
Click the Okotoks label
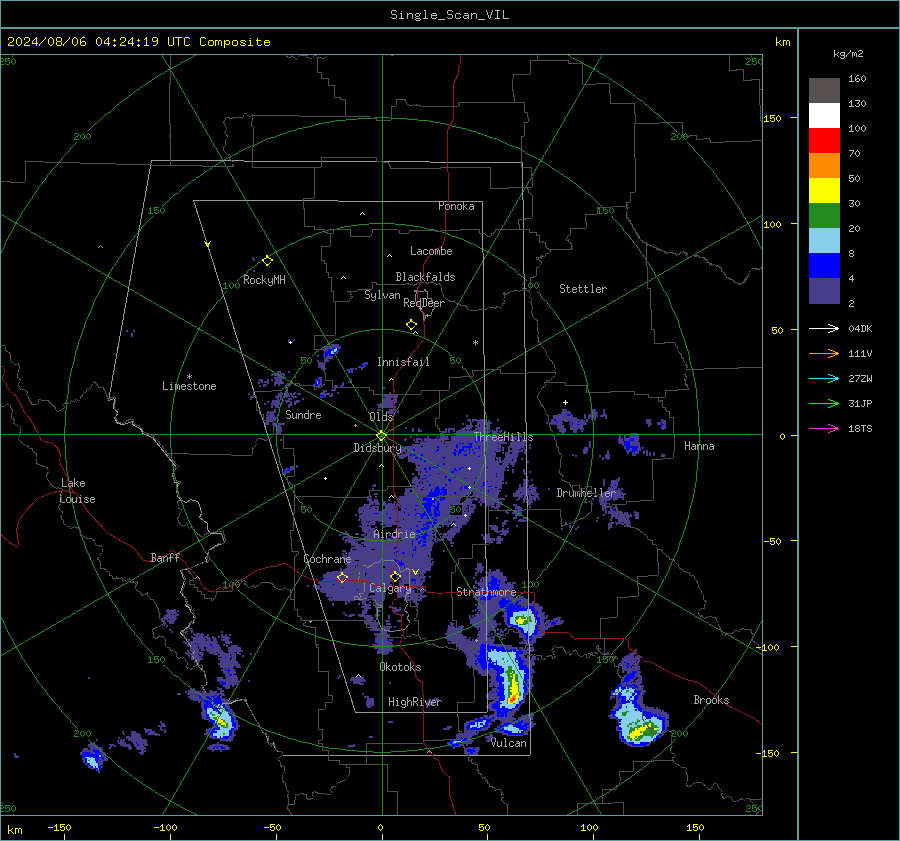coord(400,667)
